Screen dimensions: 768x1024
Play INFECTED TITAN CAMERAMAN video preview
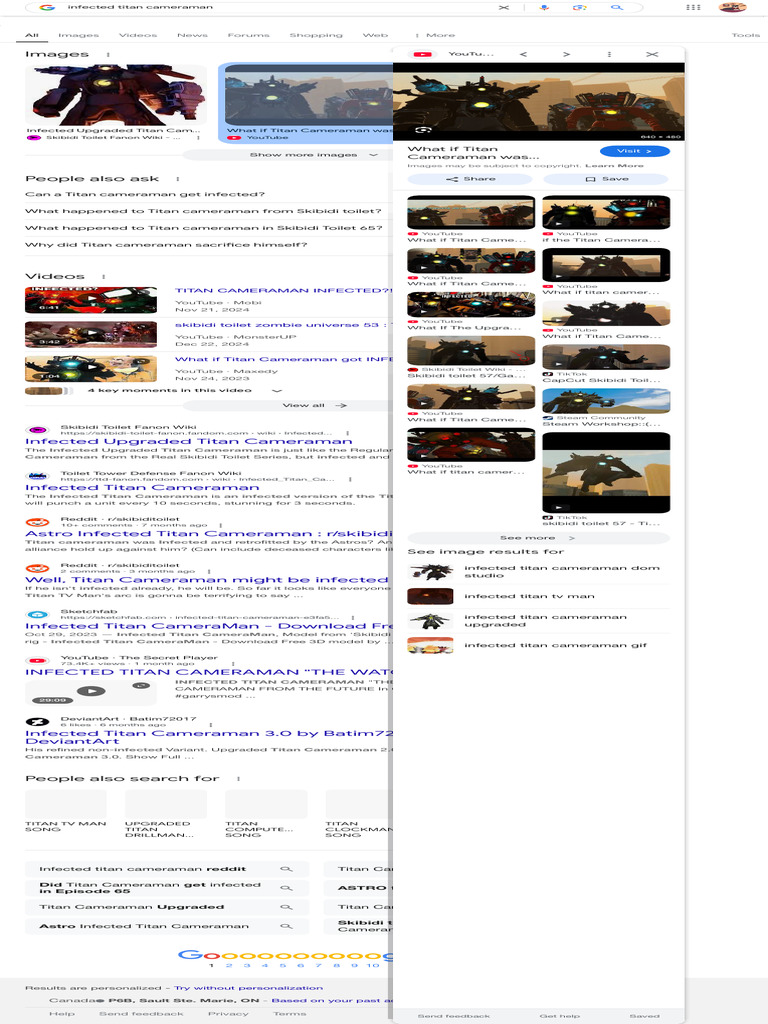[x=91, y=691]
